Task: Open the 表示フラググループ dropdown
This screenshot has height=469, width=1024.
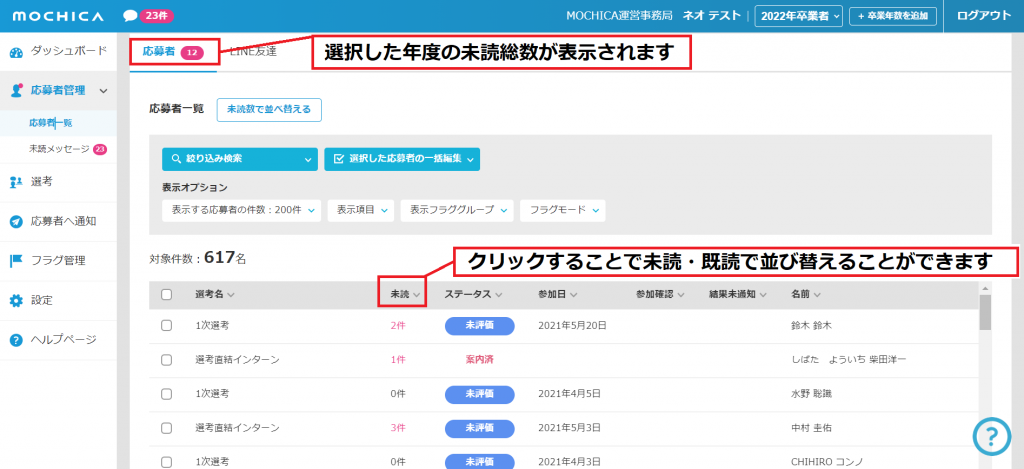Action: point(457,210)
